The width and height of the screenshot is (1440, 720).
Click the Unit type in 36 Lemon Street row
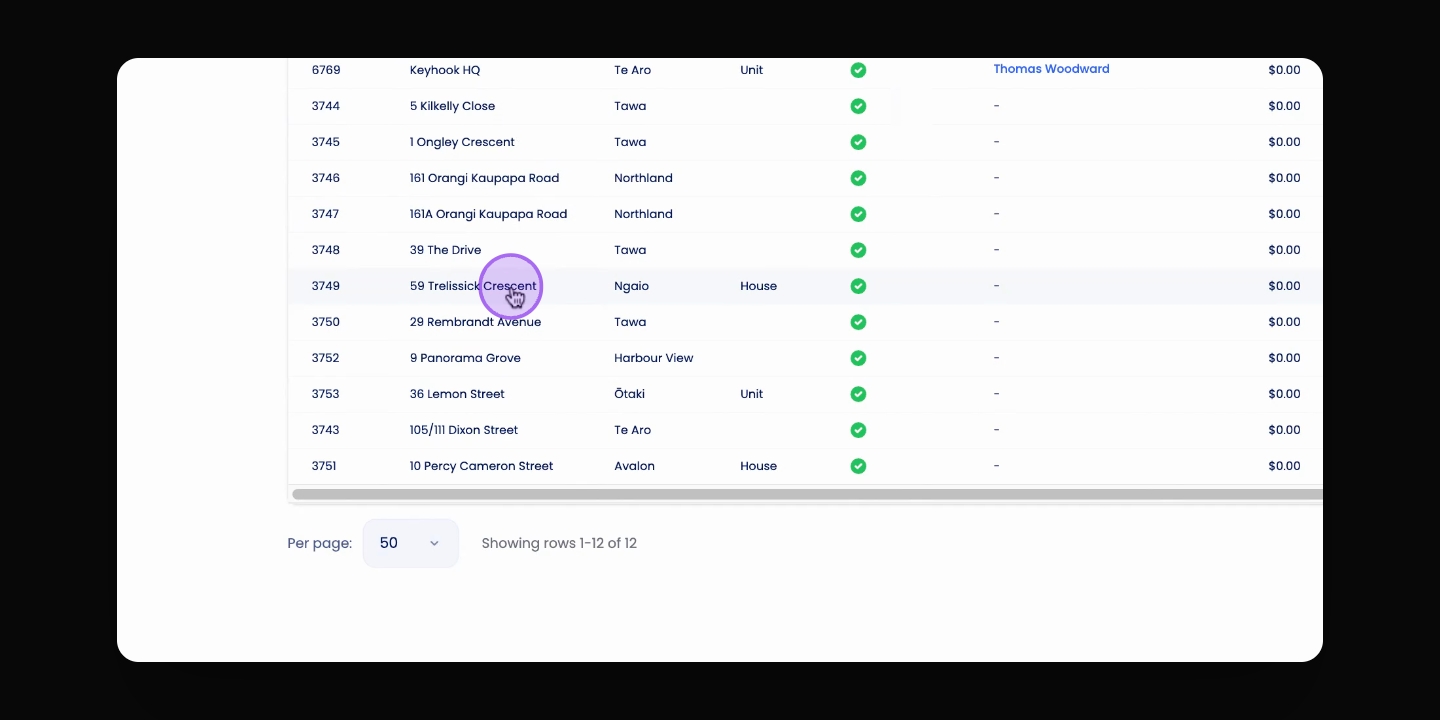pos(751,394)
